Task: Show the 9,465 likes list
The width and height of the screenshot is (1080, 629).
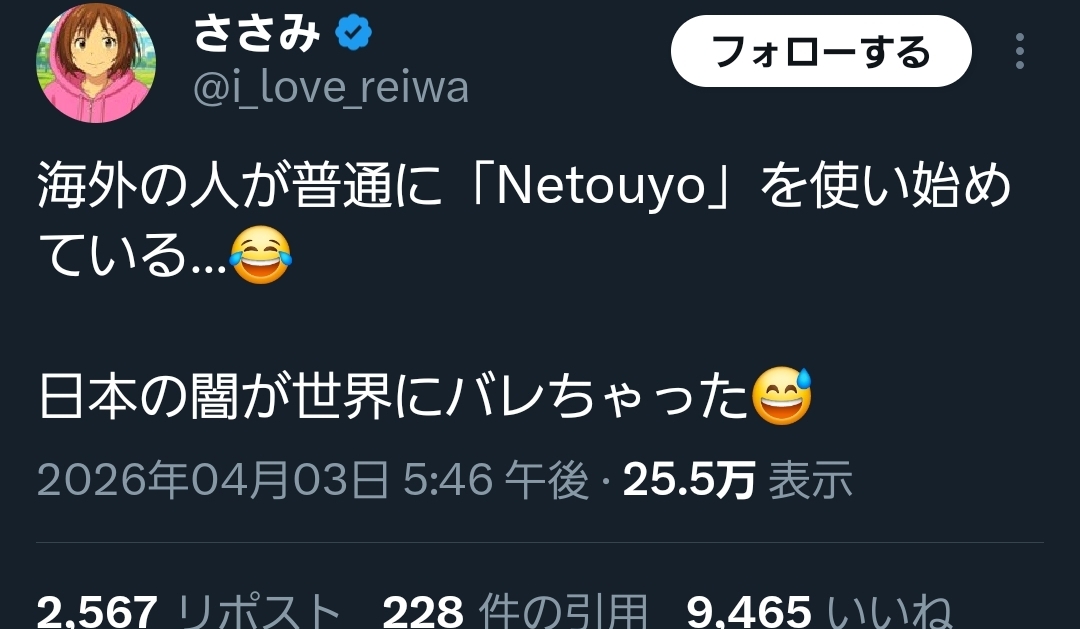Action: (749, 612)
